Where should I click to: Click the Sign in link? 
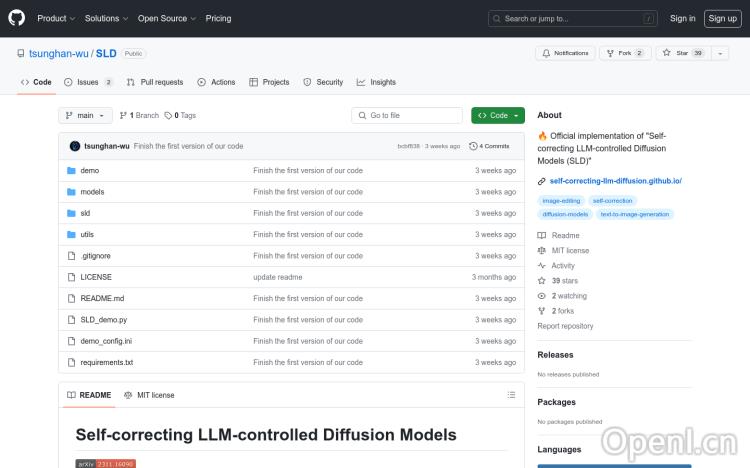click(x=683, y=18)
